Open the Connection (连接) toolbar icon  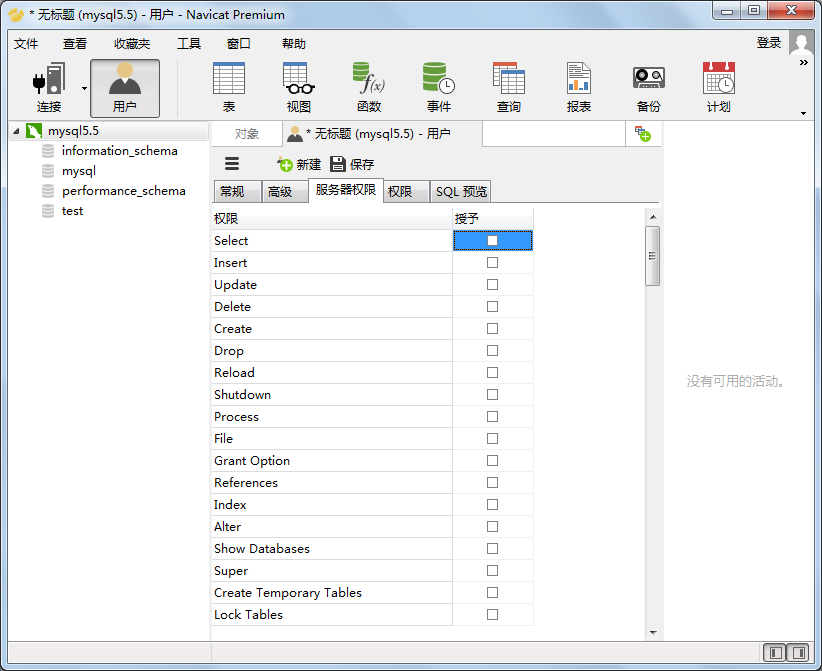[49, 88]
